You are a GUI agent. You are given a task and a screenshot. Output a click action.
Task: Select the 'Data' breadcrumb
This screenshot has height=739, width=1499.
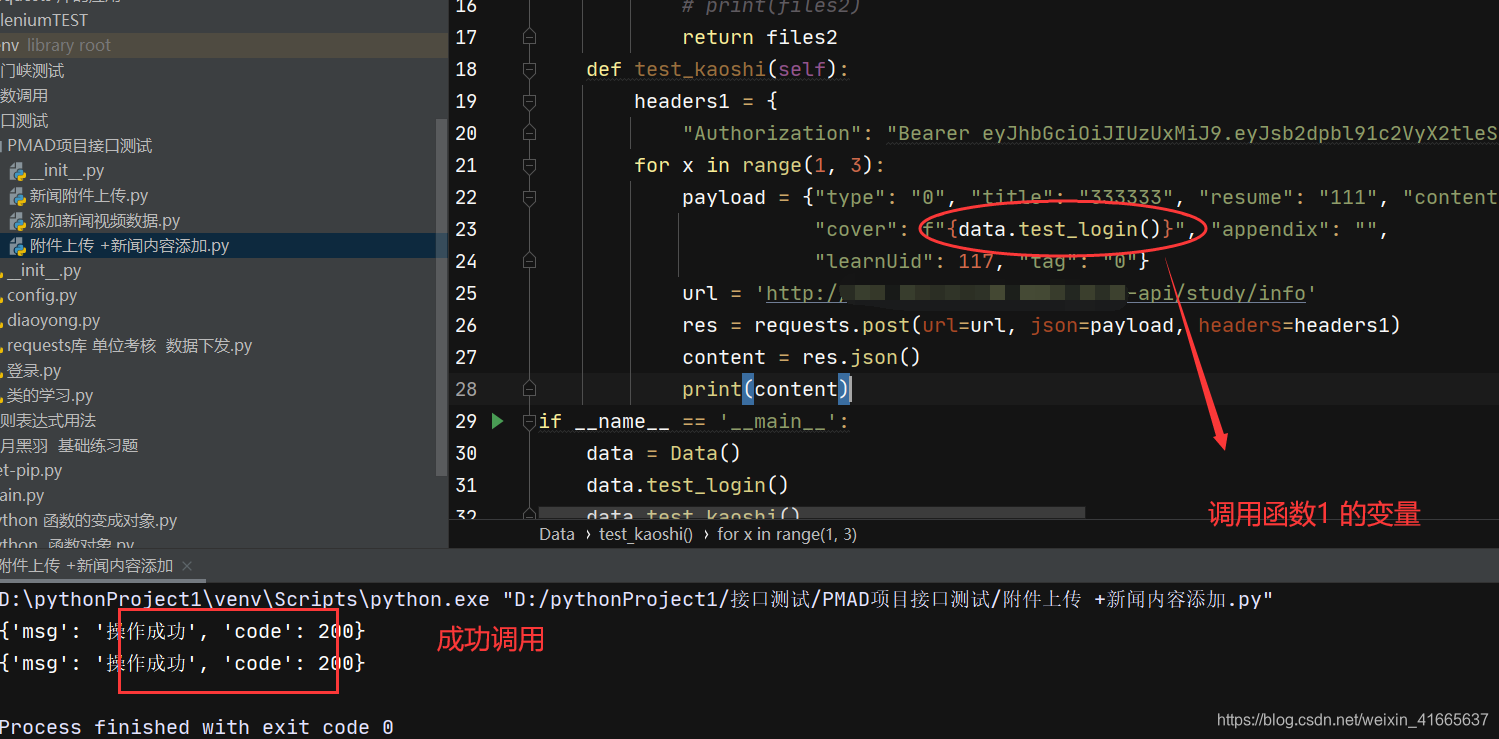557,534
